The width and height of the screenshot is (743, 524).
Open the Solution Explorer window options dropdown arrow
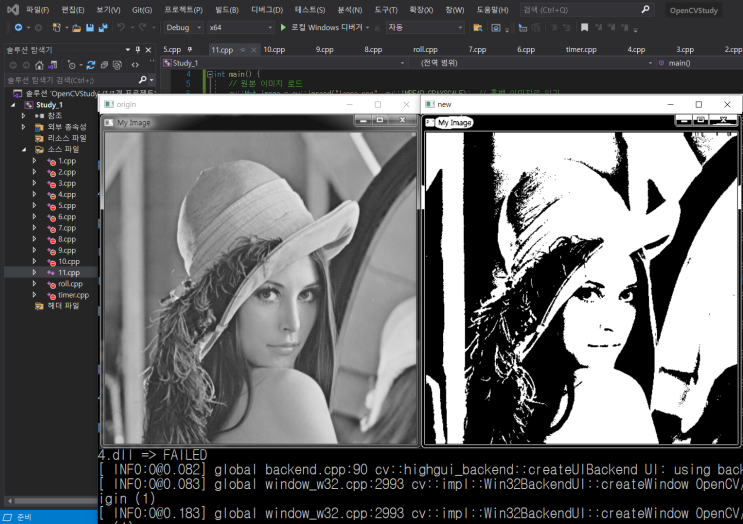pyautogui.click(x=127, y=50)
